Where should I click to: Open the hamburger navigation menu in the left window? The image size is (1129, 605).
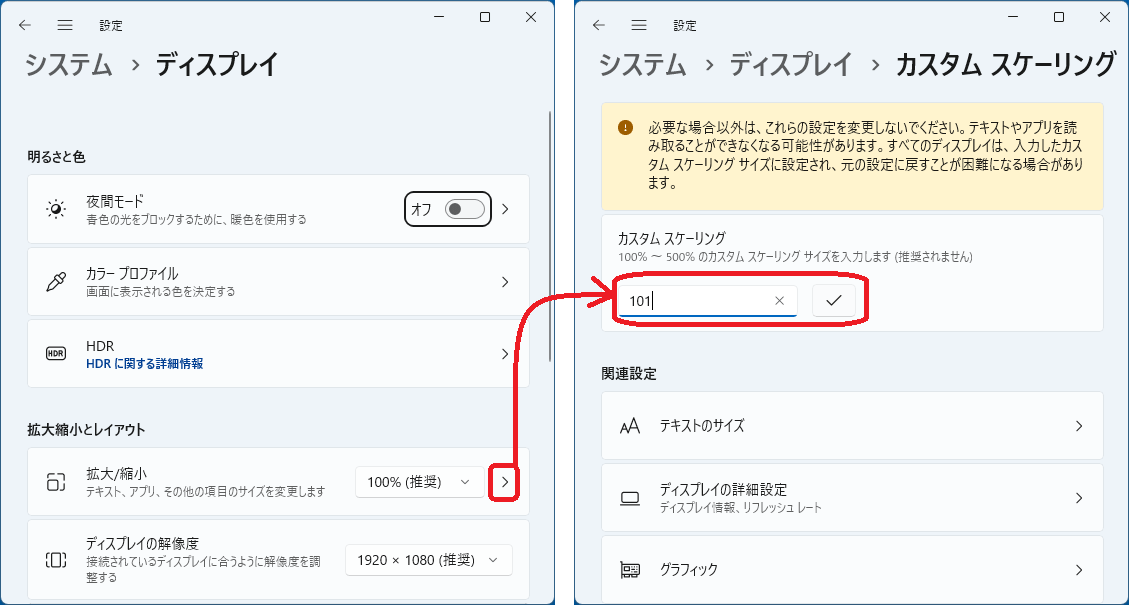(x=65, y=25)
